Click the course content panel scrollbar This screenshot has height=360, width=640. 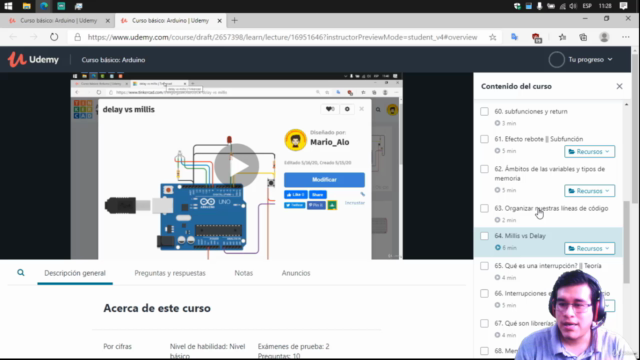(x=627, y=241)
